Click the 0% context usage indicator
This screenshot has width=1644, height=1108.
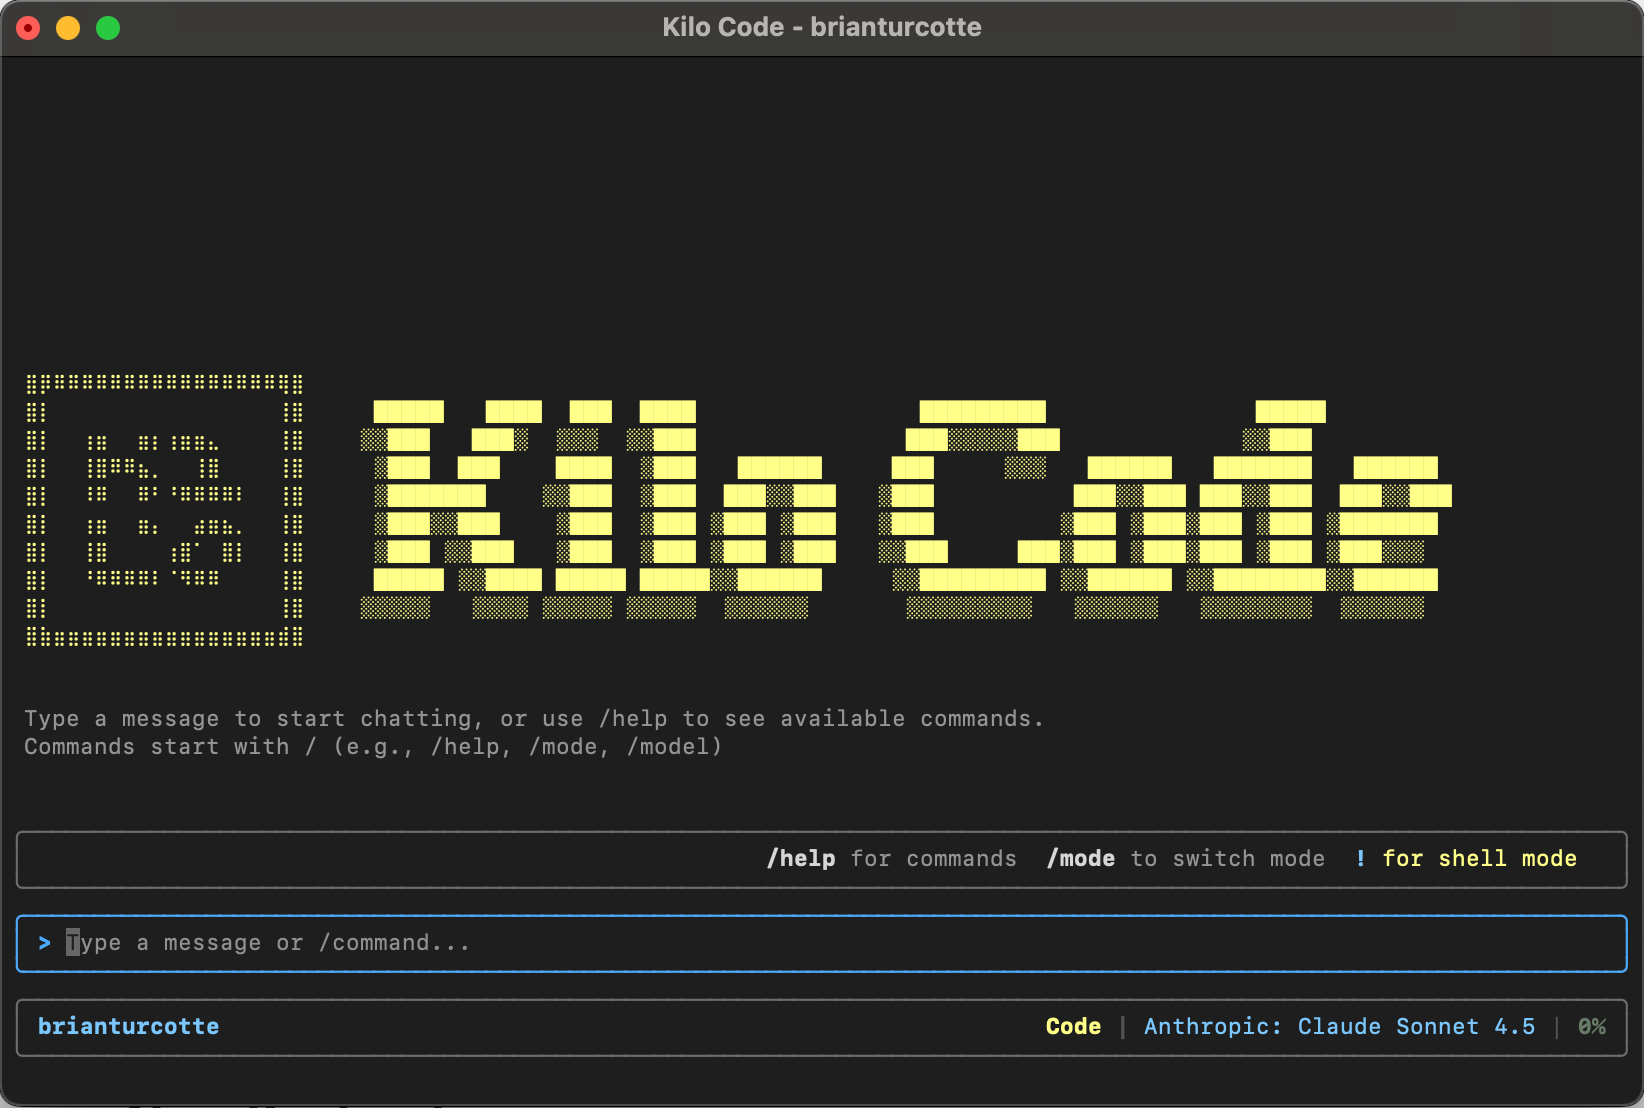click(x=1592, y=1027)
